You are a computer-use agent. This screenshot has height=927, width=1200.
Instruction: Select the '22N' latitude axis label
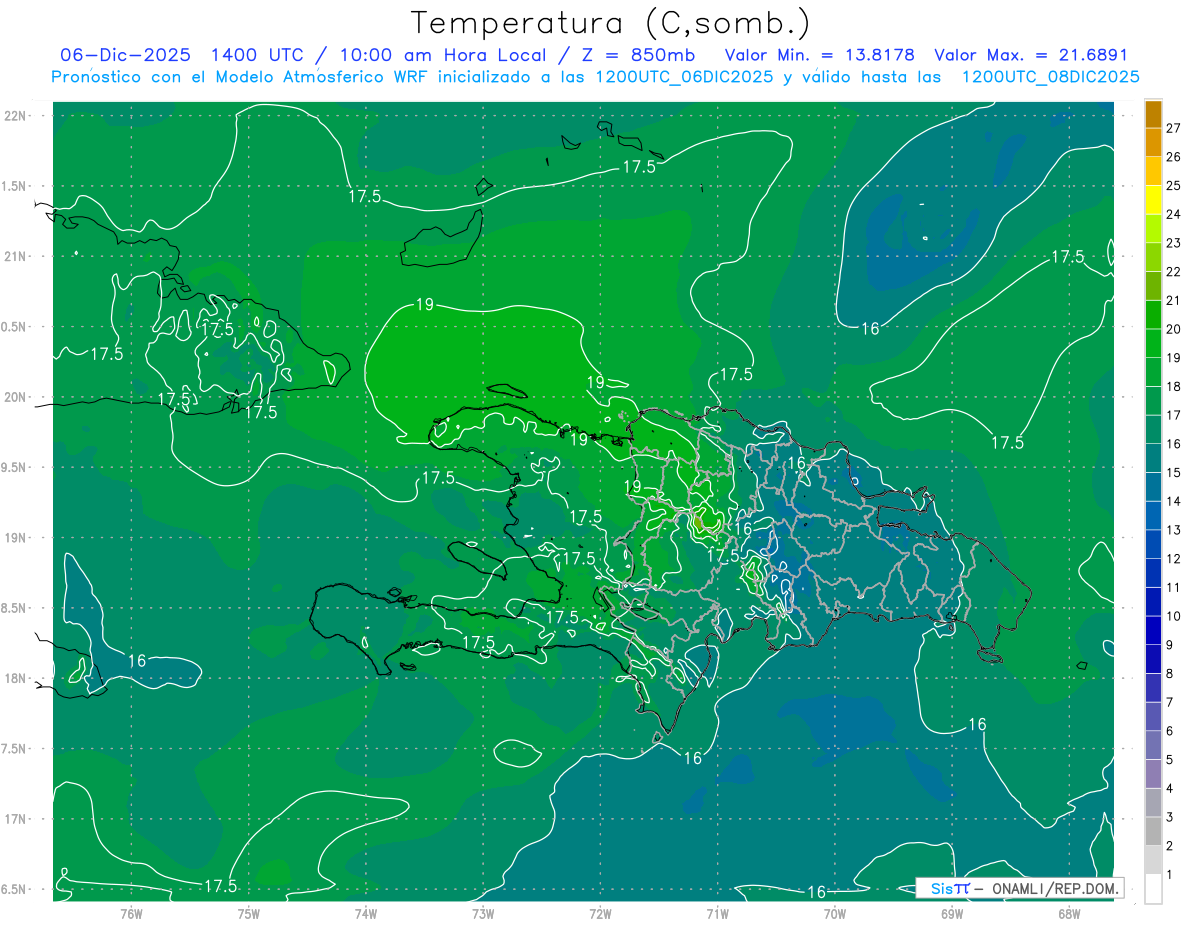click(x=15, y=116)
